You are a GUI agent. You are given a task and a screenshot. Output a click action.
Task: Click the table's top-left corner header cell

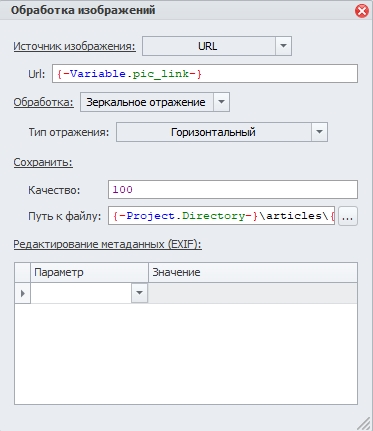pyautogui.click(x=23, y=272)
